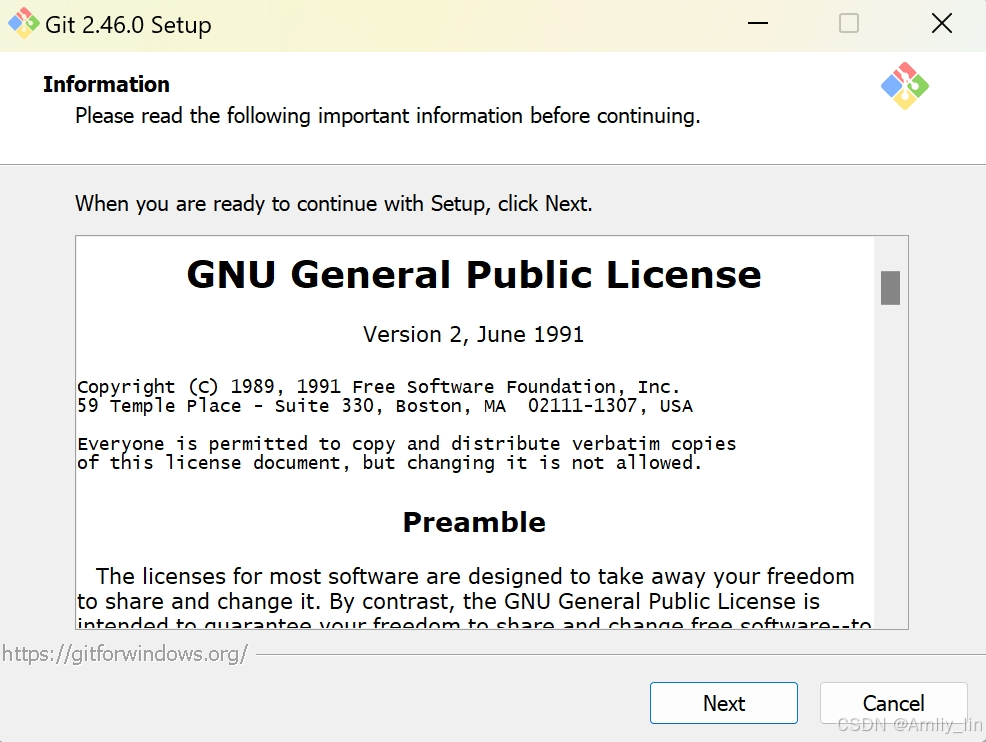
Task: Click the '59 Temple Place' address line
Action: click(x=385, y=406)
